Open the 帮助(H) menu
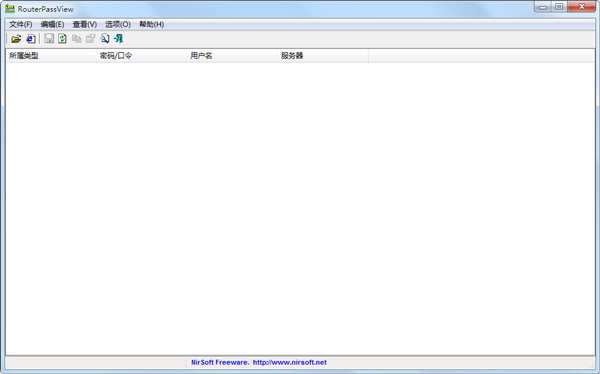600x374 pixels. click(x=152, y=24)
